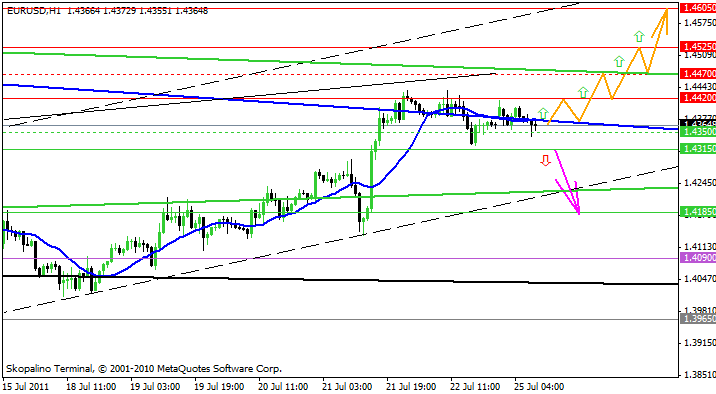Click the 15 Jul 2011 date label

tap(26, 387)
